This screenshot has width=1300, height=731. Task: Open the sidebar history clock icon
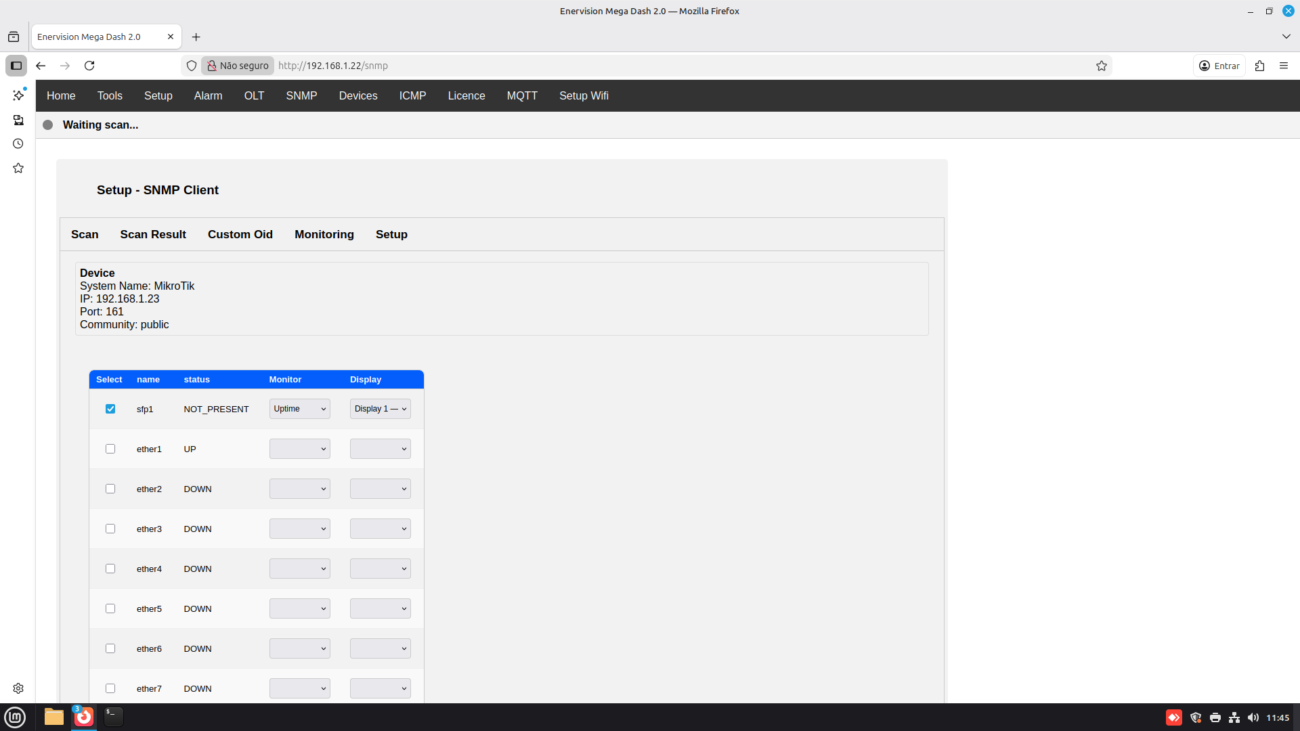(18, 144)
